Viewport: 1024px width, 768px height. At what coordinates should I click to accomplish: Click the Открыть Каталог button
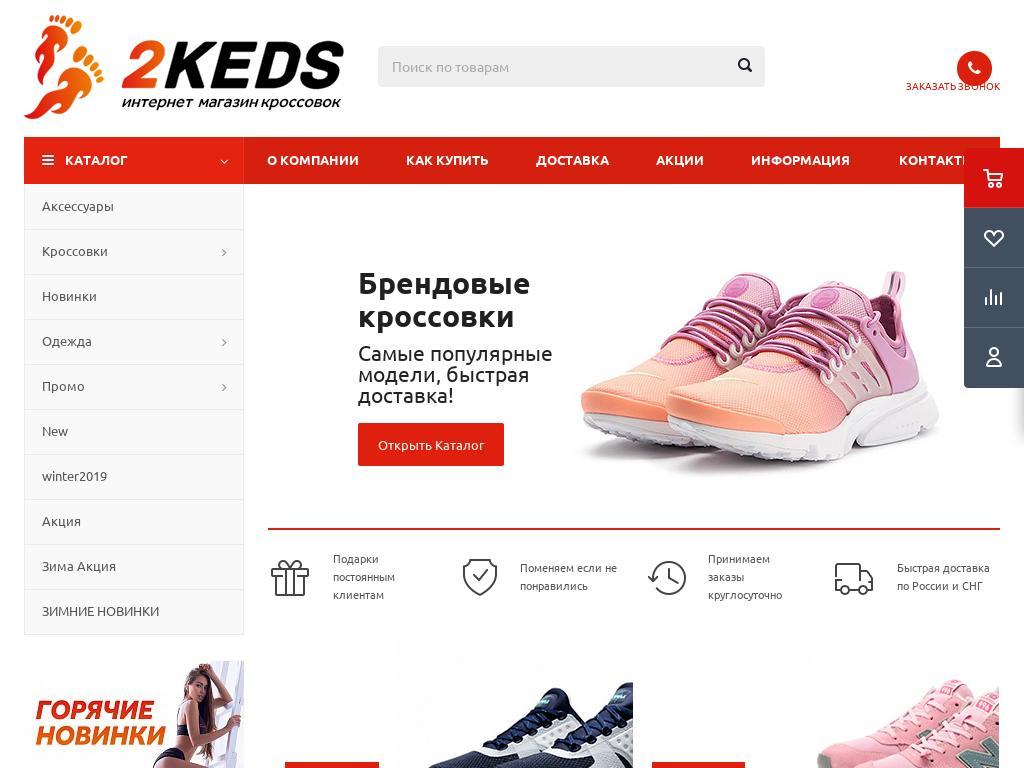coord(430,445)
